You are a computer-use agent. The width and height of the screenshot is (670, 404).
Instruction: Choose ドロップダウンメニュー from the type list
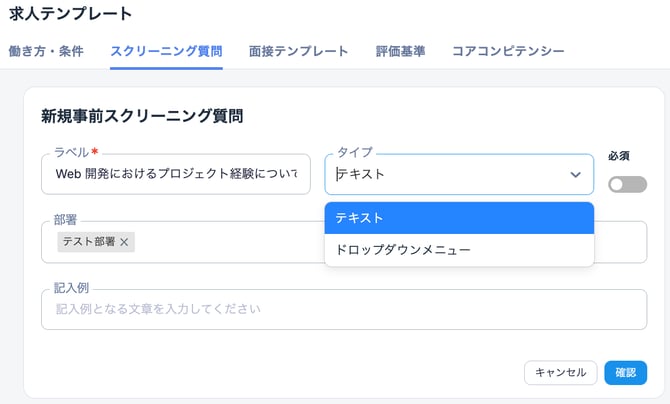click(459, 250)
